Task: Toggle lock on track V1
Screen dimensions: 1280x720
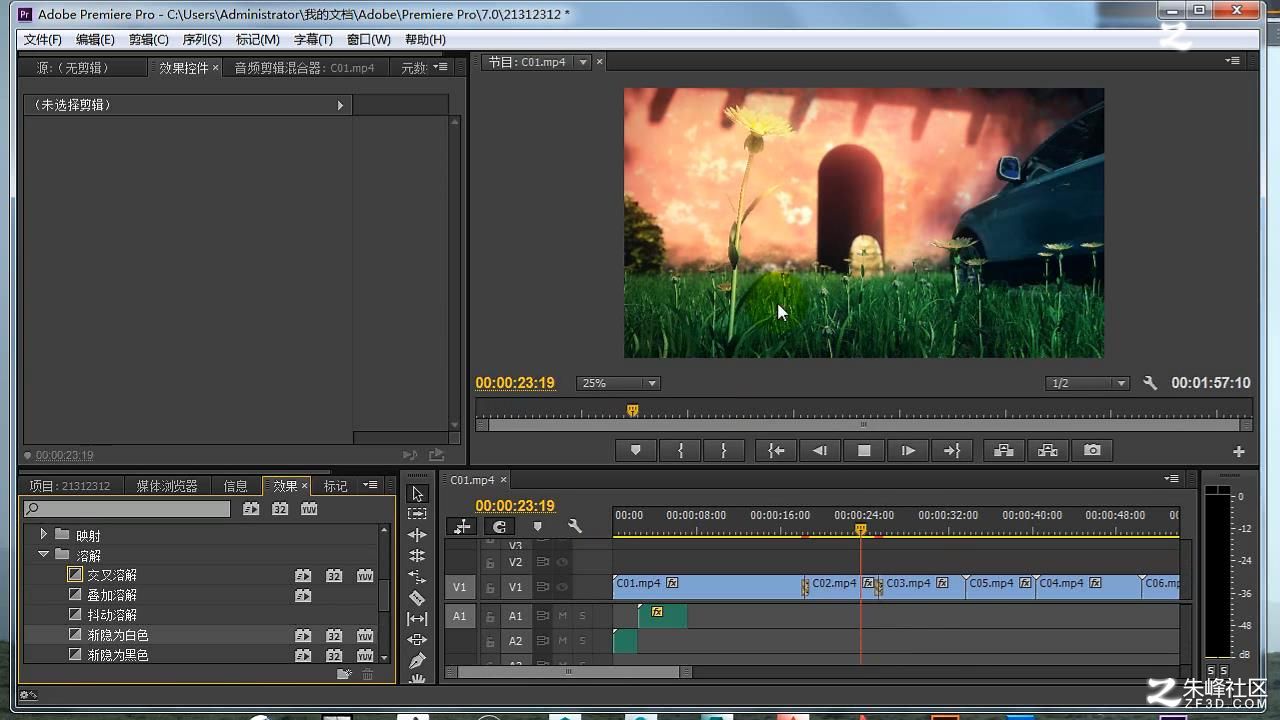Action: [490, 588]
